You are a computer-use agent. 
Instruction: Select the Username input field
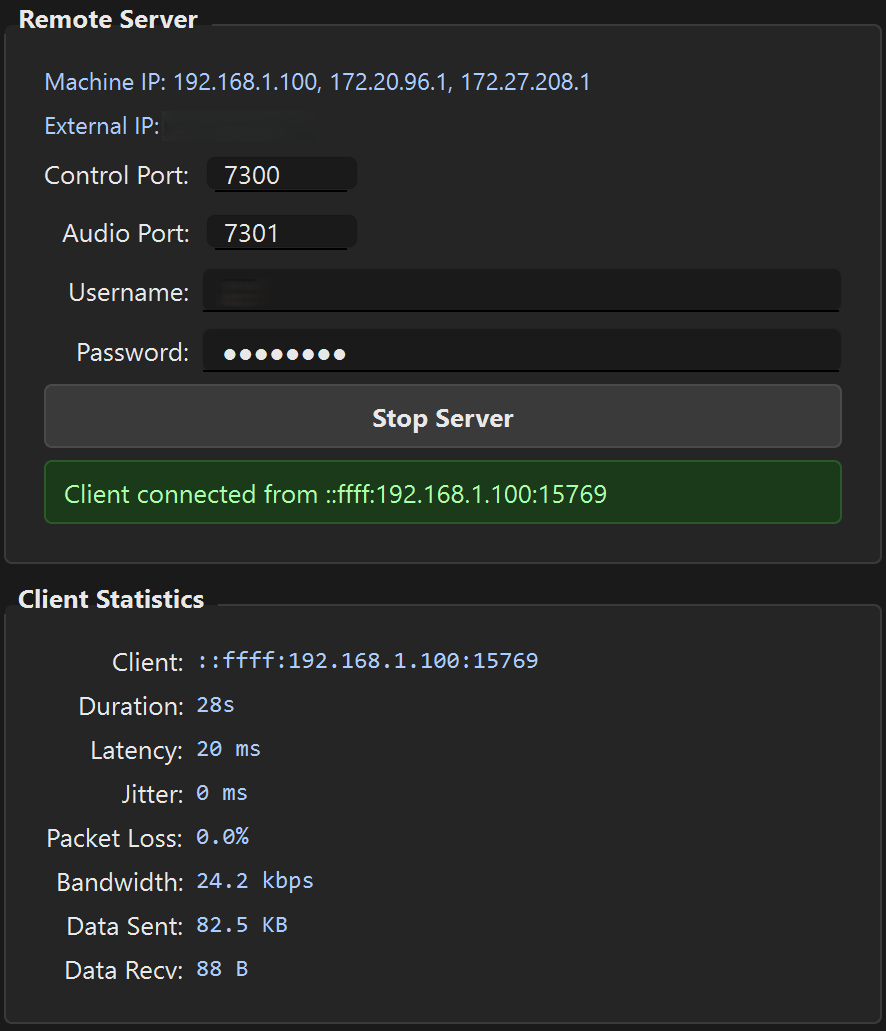point(520,291)
